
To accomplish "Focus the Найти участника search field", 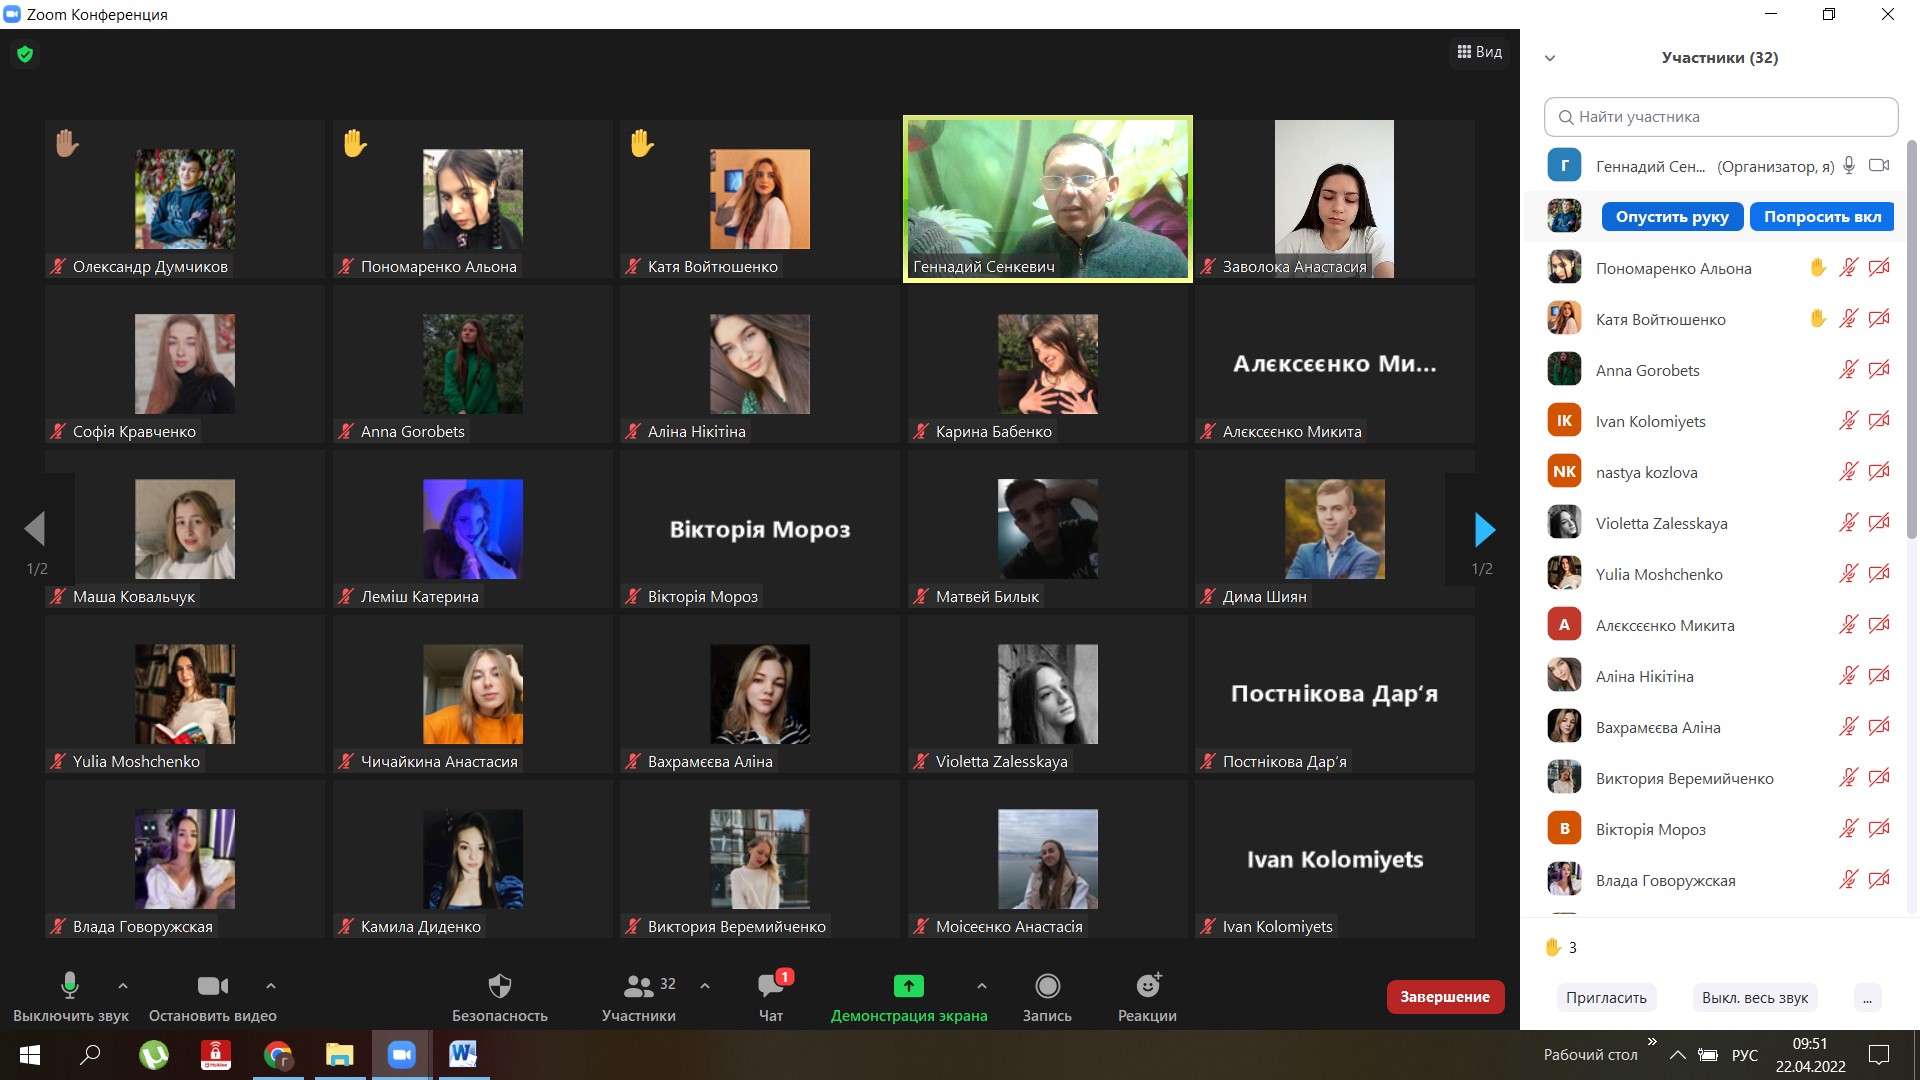I will pyautogui.click(x=1721, y=117).
